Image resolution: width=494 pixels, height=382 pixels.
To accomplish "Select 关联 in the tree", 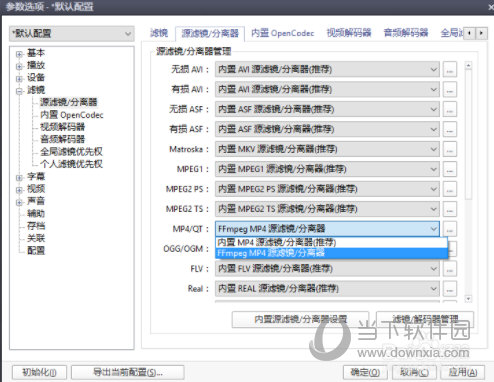I will pyautogui.click(x=36, y=238).
